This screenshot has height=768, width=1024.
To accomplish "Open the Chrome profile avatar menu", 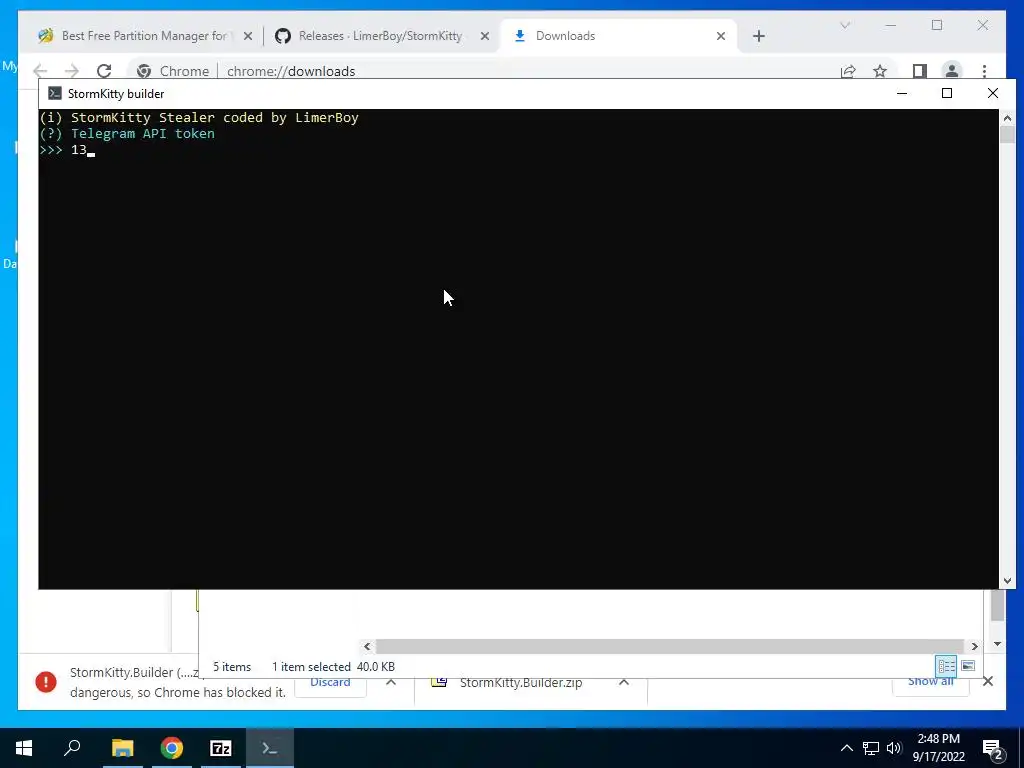I will [952, 71].
